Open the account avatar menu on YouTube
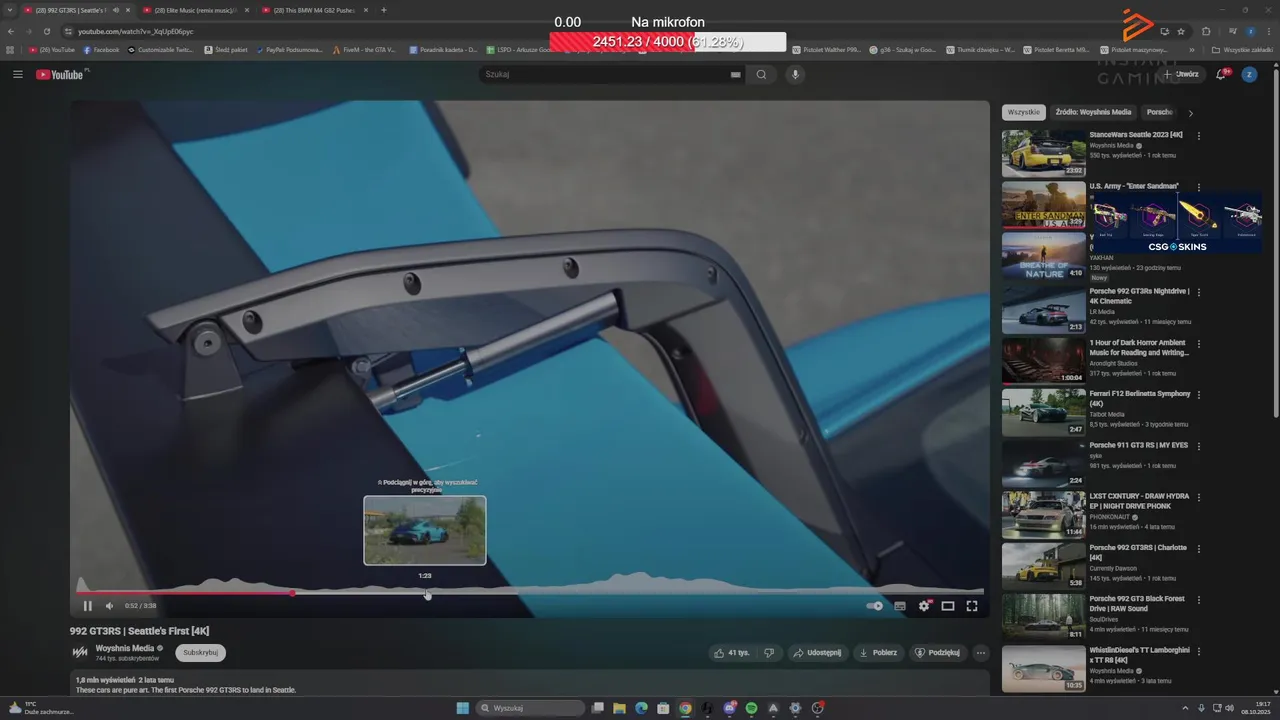This screenshot has height=720, width=1280. point(1249,74)
